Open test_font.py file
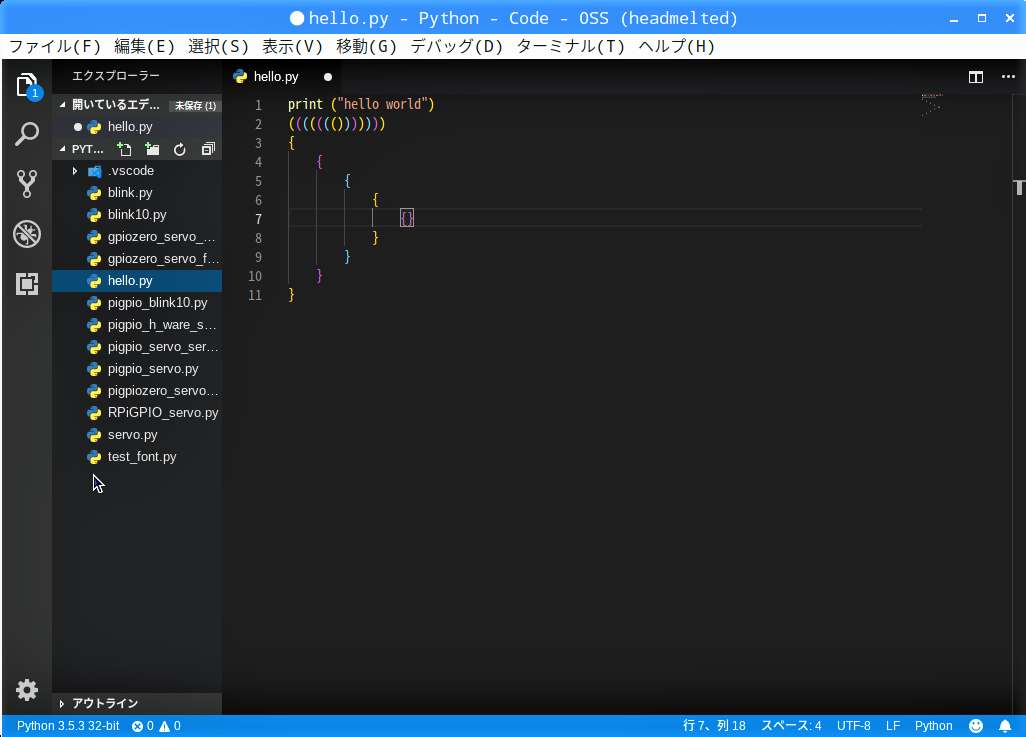 (x=137, y=457)
